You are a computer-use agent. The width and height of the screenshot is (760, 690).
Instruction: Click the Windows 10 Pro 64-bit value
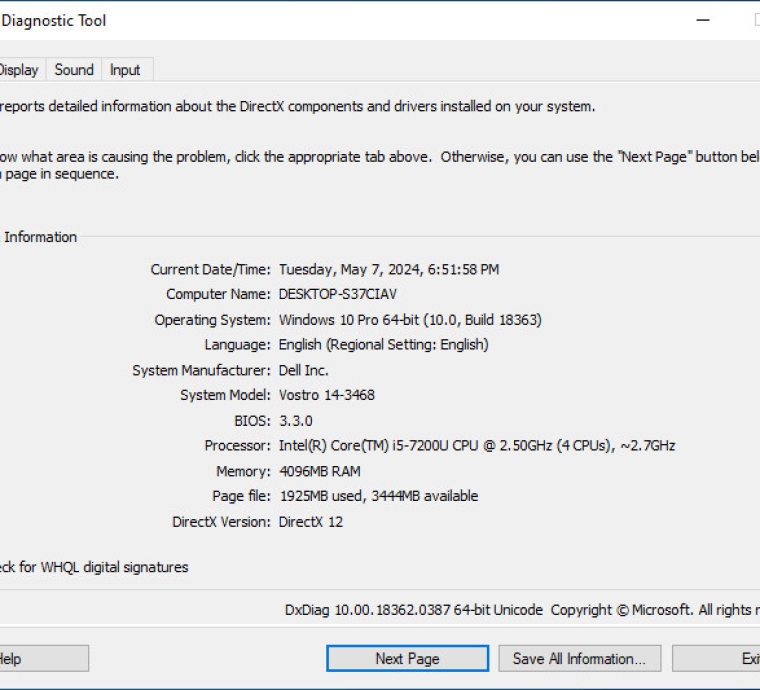point(410,320)
